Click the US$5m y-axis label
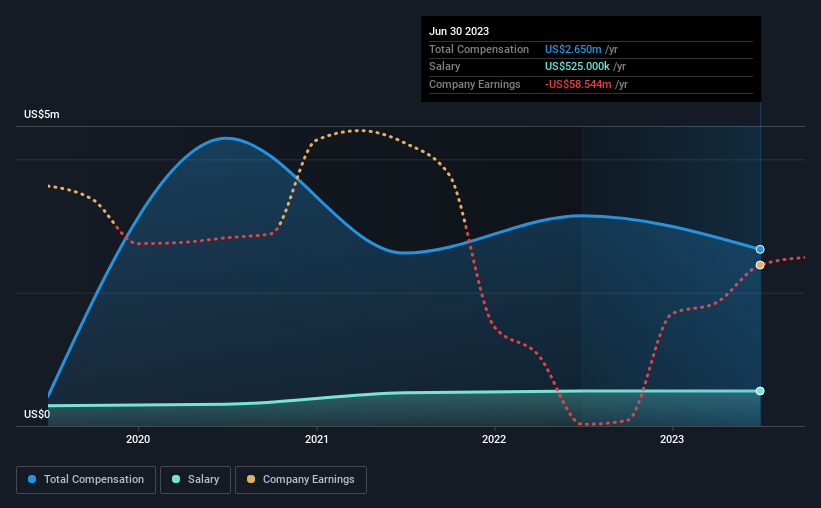The height and width of the screenshot is (508, 821). (x=42, y=114)
